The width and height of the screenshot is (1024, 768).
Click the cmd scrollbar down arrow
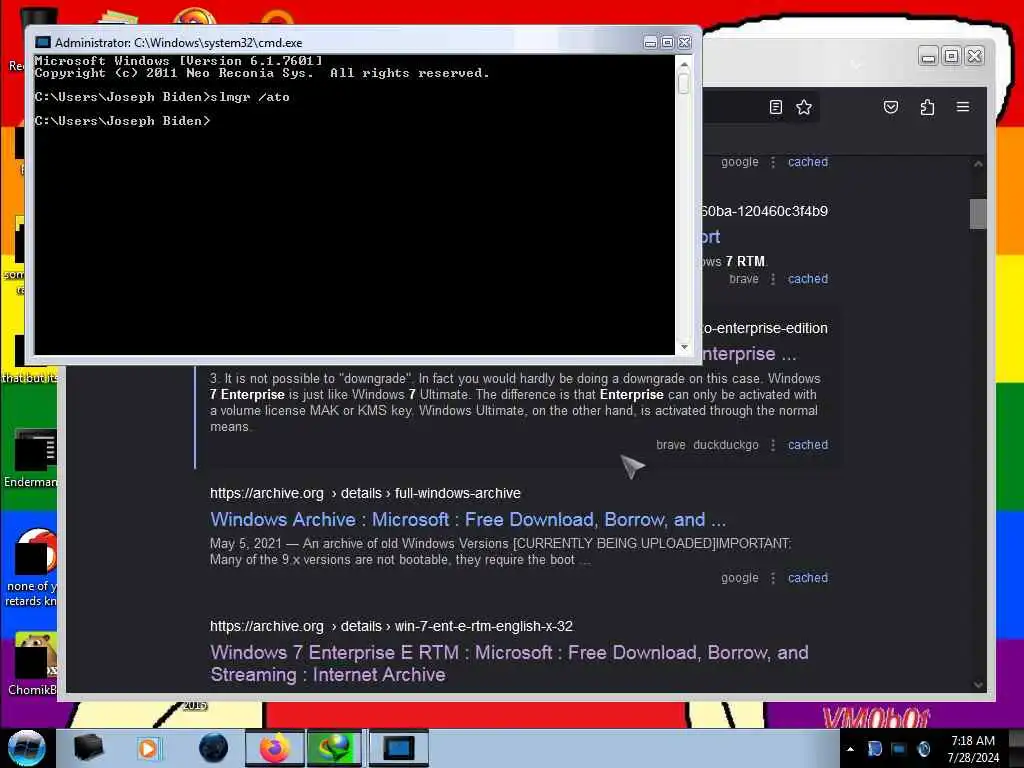684,347
